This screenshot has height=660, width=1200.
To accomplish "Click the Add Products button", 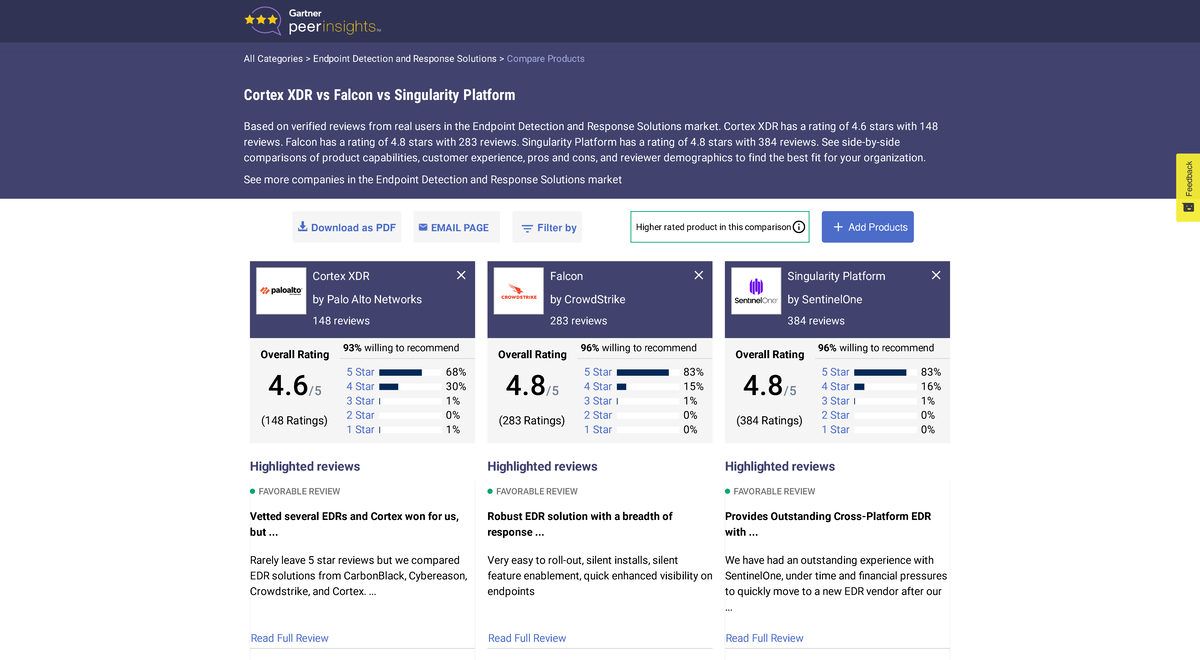I will pyautogui.click(x=868, y=227).
